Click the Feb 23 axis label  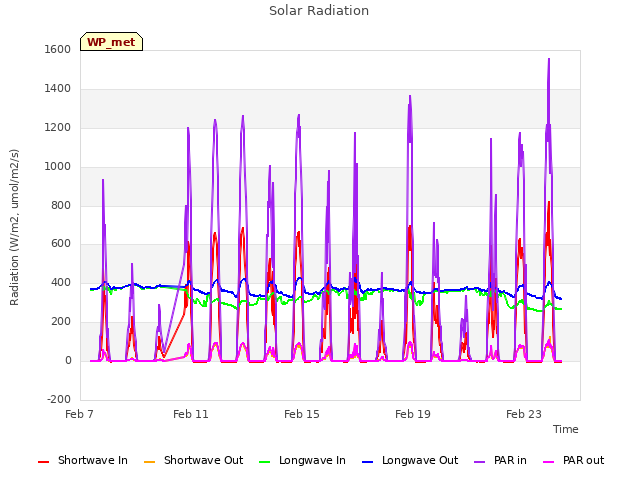(524, 414)
